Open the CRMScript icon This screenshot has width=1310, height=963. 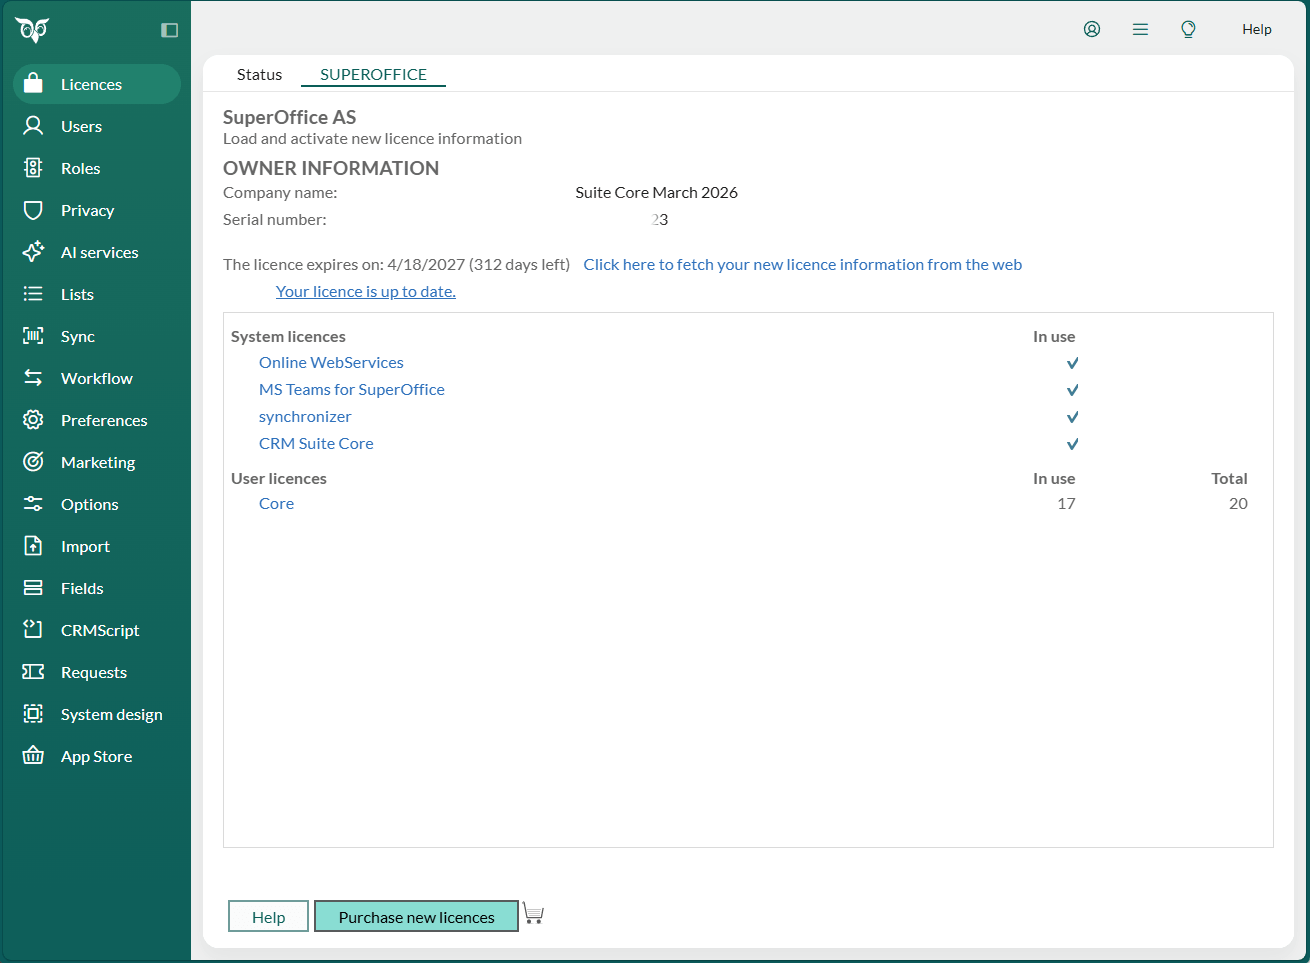pos(33,630)
